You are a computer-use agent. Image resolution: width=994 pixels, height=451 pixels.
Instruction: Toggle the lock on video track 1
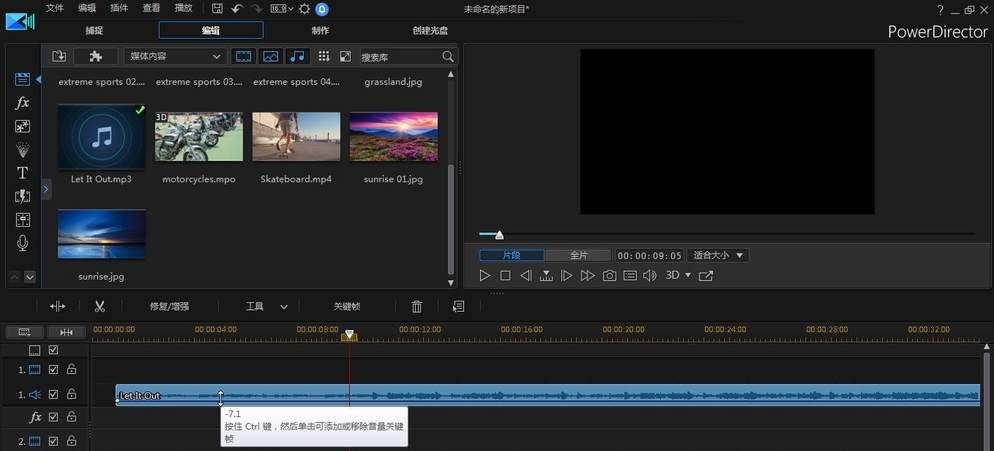click(x=72, y=370)
